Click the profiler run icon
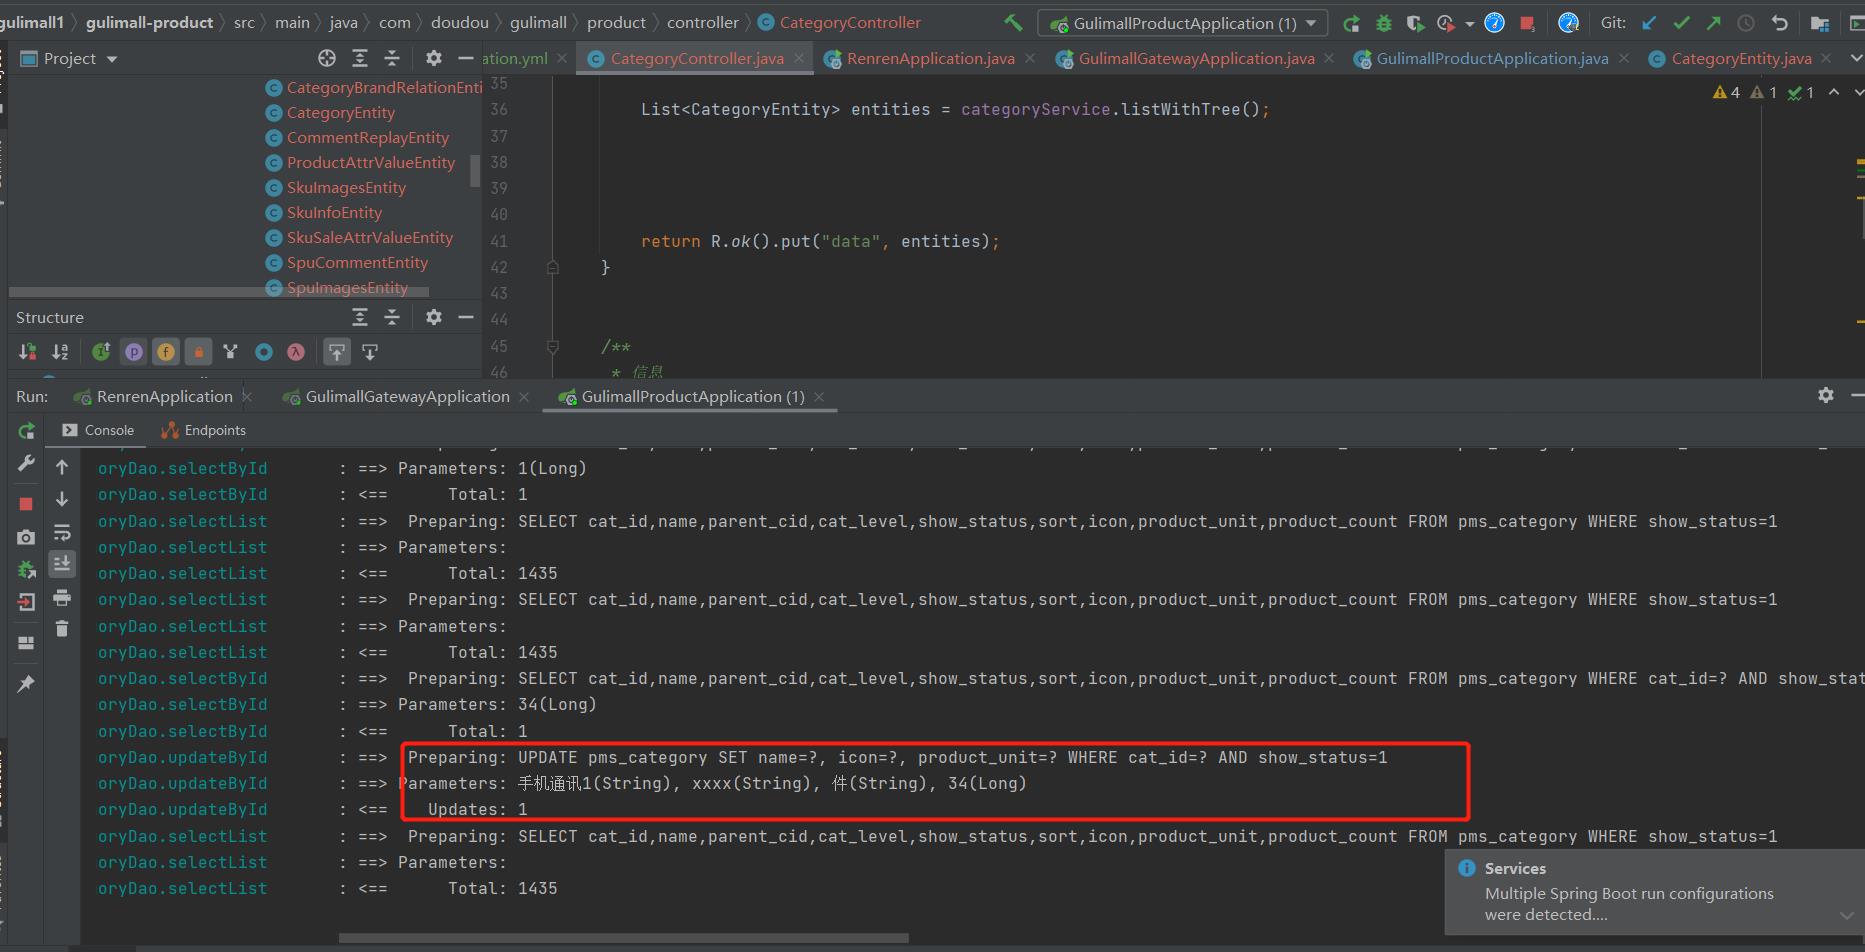 pyautogui.click(x=1446, y=23)
